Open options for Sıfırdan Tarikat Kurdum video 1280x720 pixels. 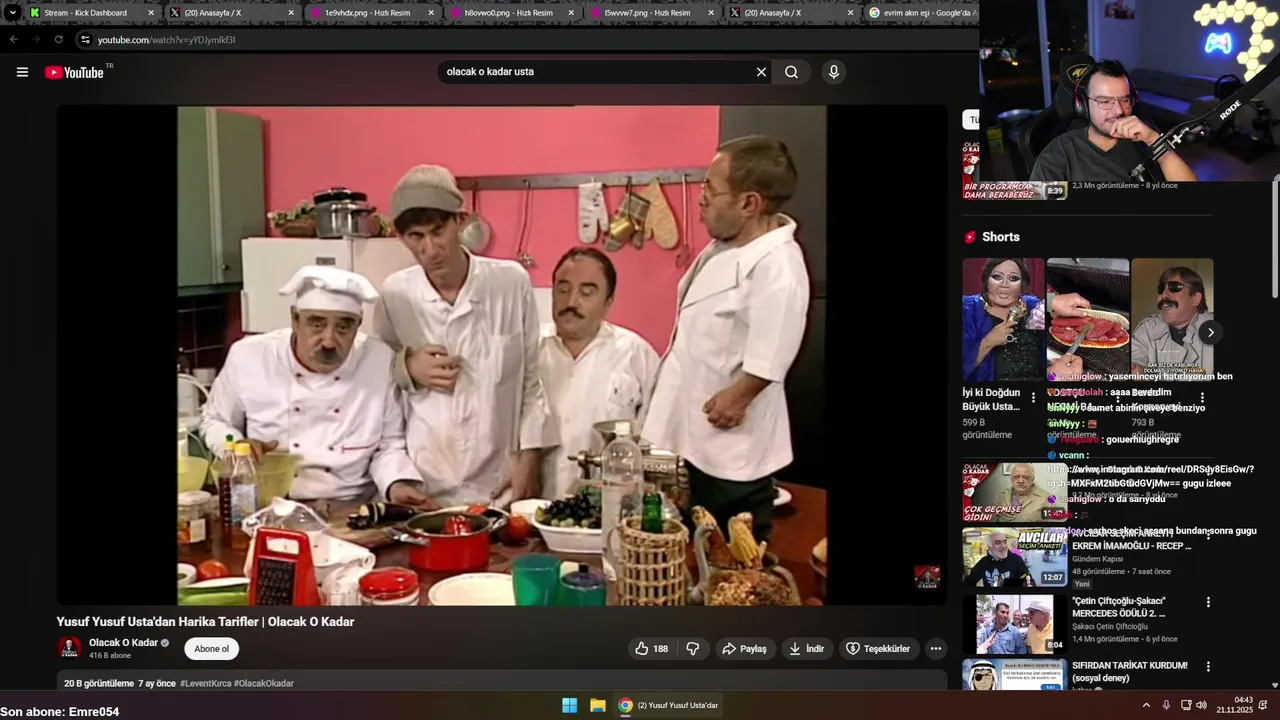(x=1208, y=667)
